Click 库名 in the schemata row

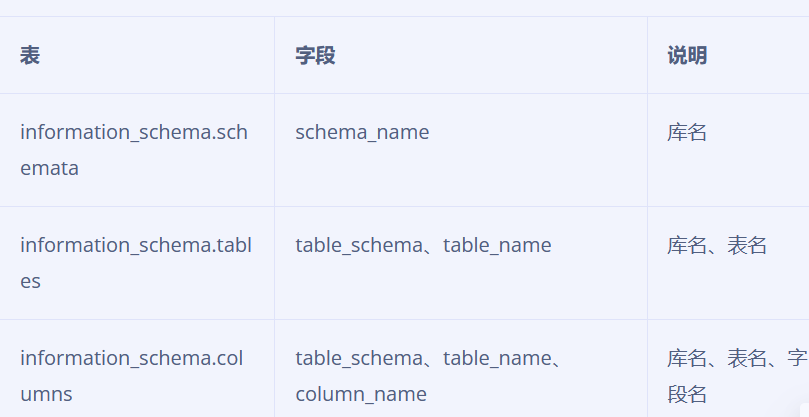[x=687, y=133]
